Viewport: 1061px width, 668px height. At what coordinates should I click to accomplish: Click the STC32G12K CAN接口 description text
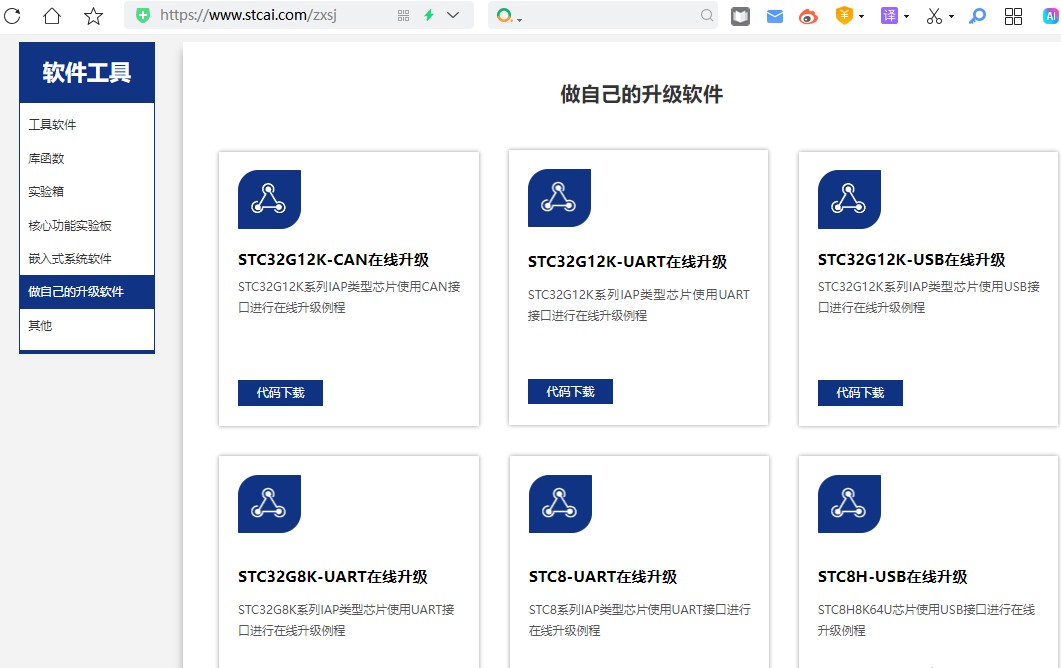coord(349,297)
